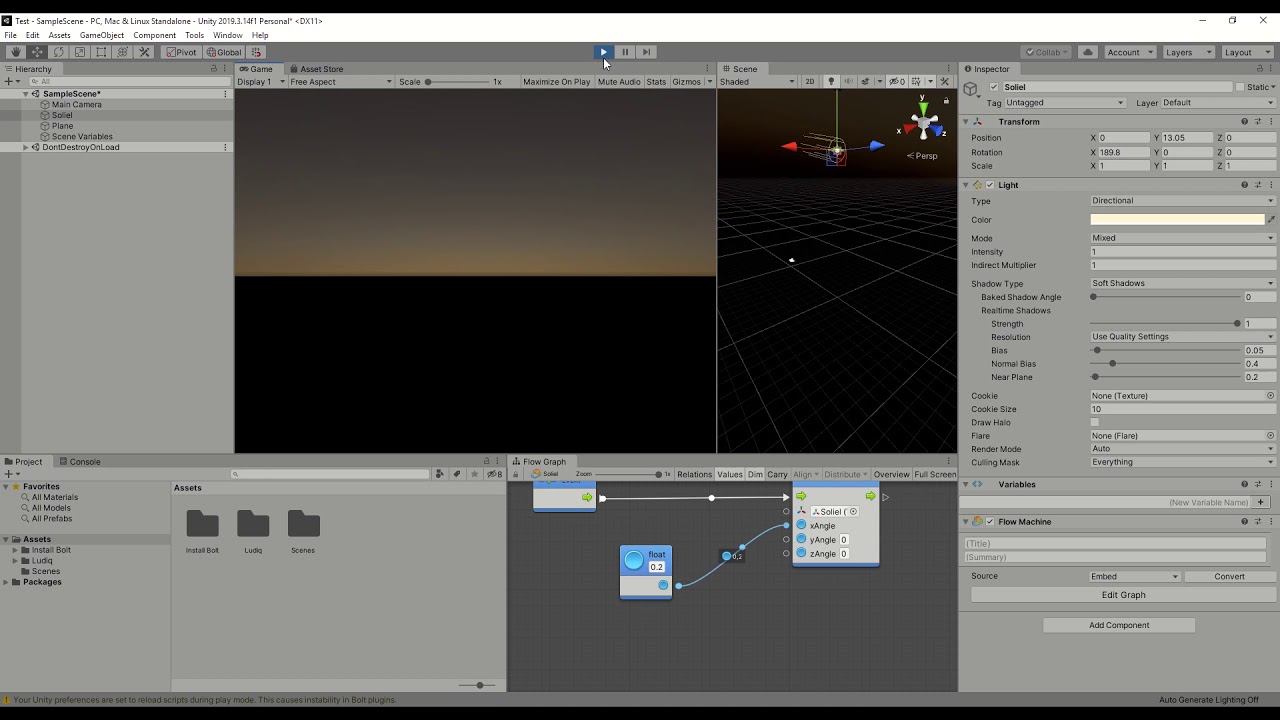This screenshot has width=1280, height=720.
Task: Open the GameObject menu
Action: pos(102,35)
